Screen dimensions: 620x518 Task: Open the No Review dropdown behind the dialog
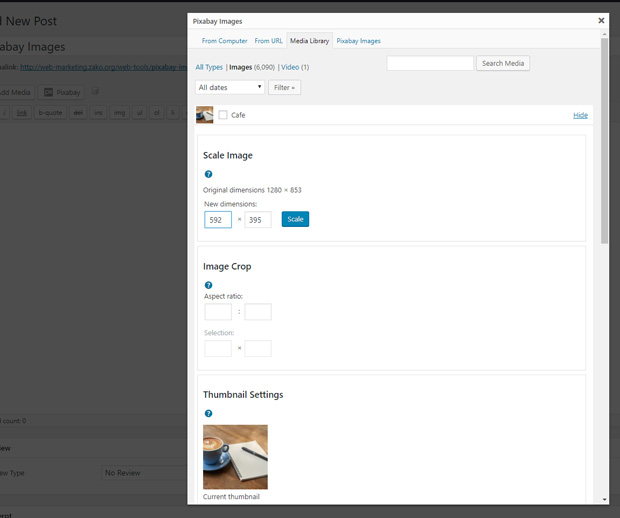click(x=144, y=473)
